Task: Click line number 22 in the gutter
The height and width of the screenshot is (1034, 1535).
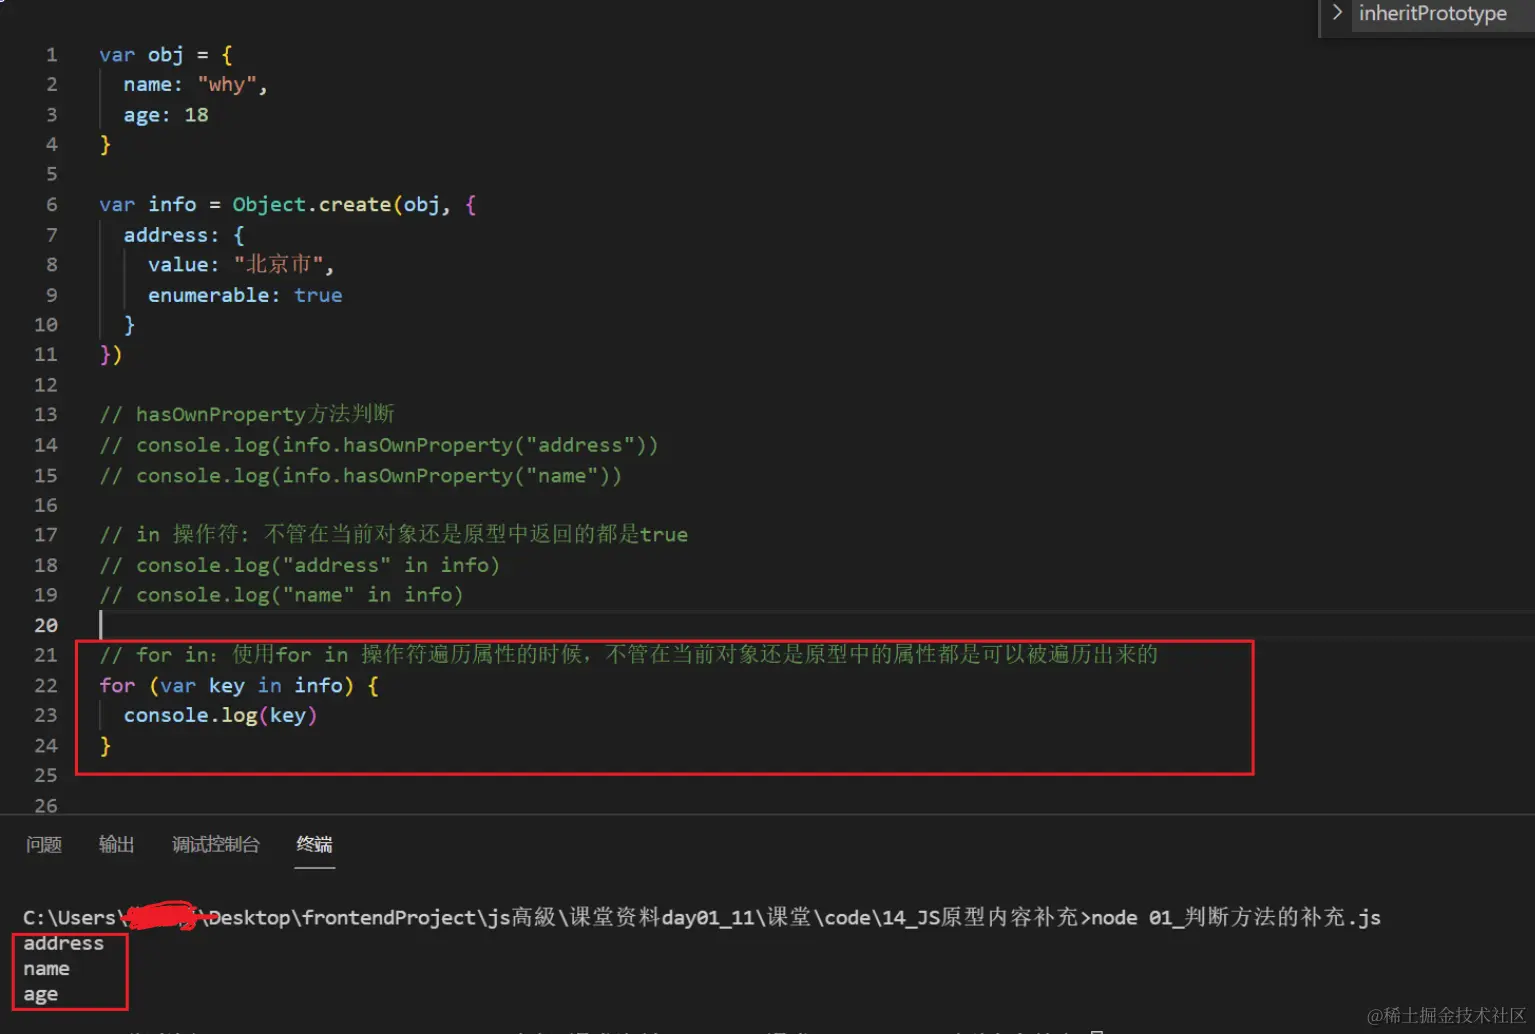Action: point(46,685)
